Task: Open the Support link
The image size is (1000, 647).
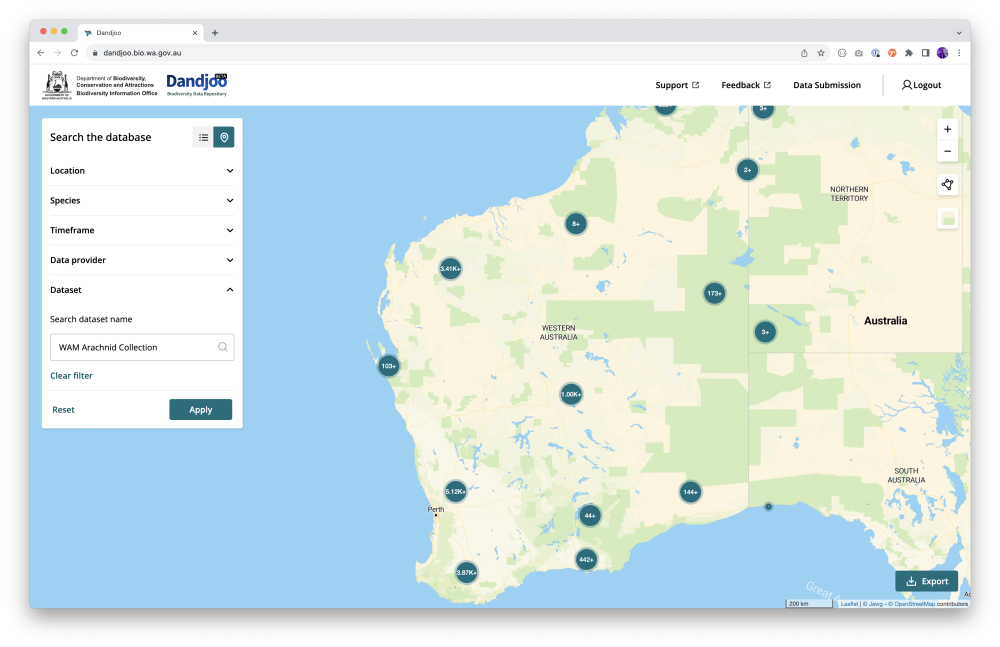Action: (x=677, y=85)
